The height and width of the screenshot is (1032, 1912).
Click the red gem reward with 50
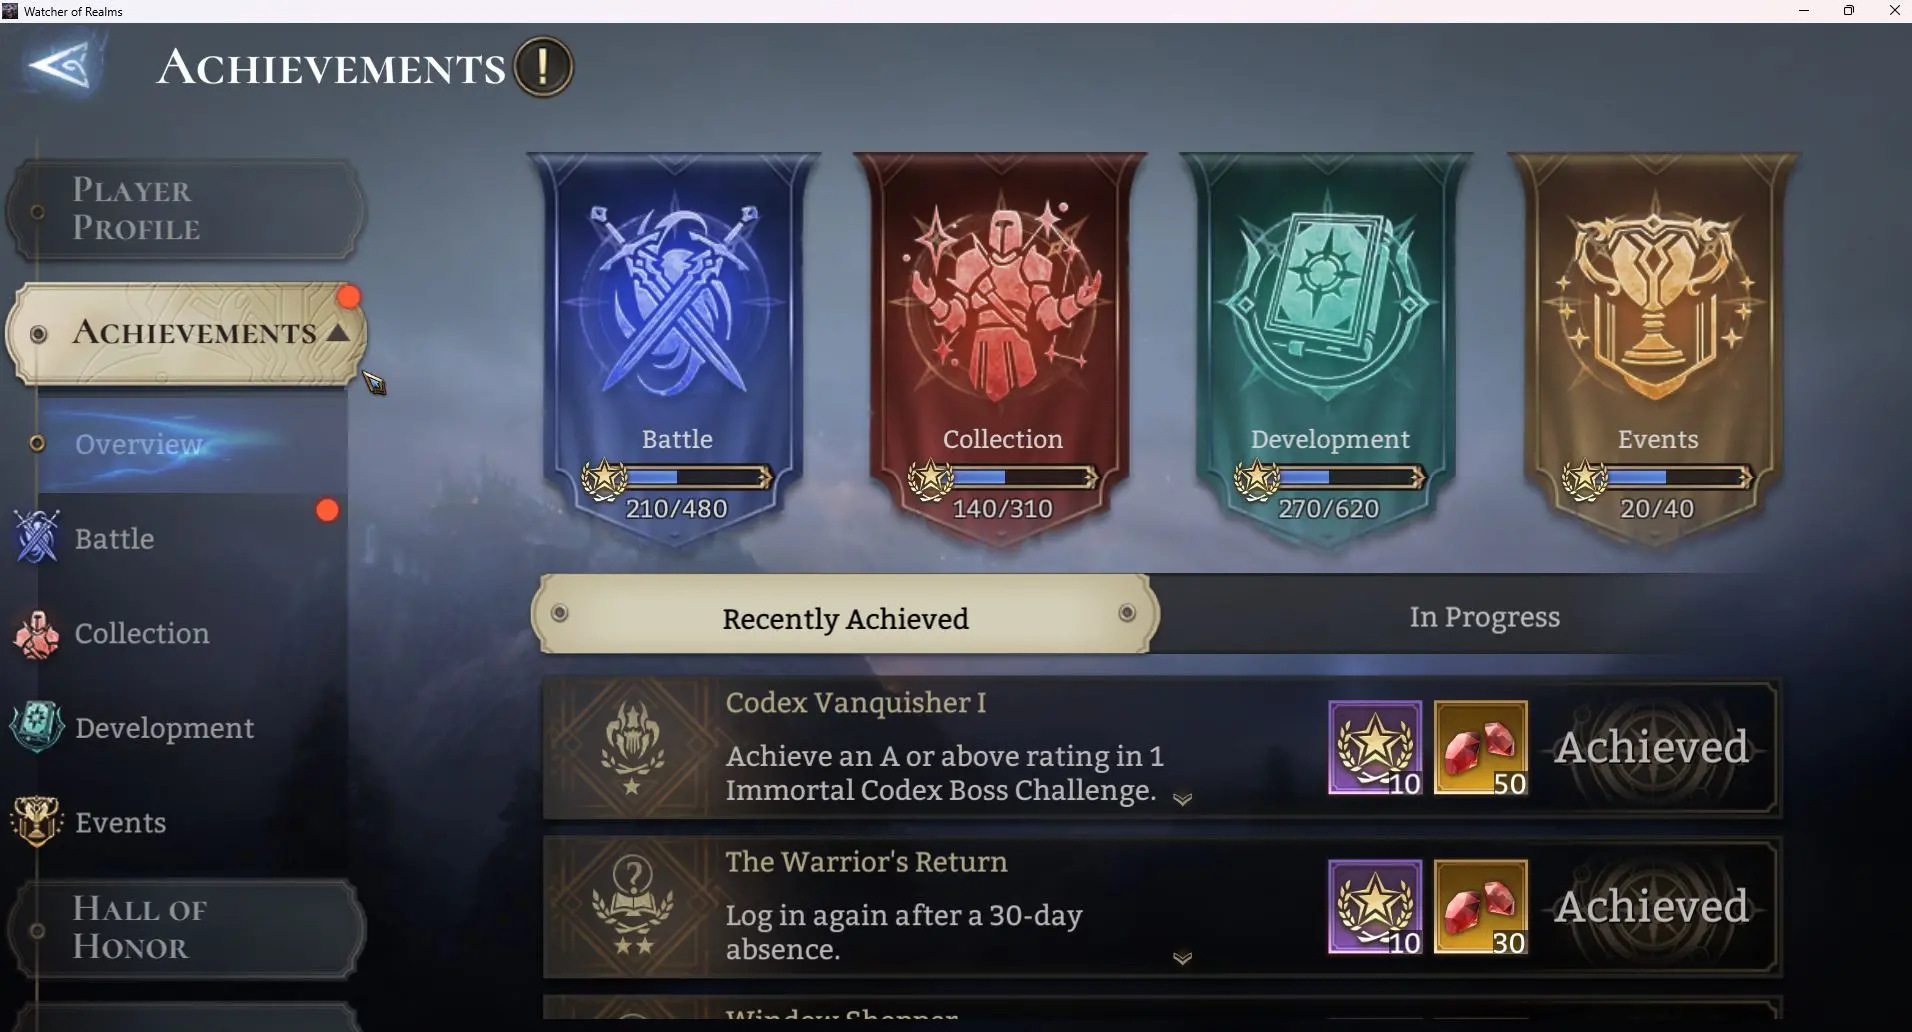point(1481,748)
